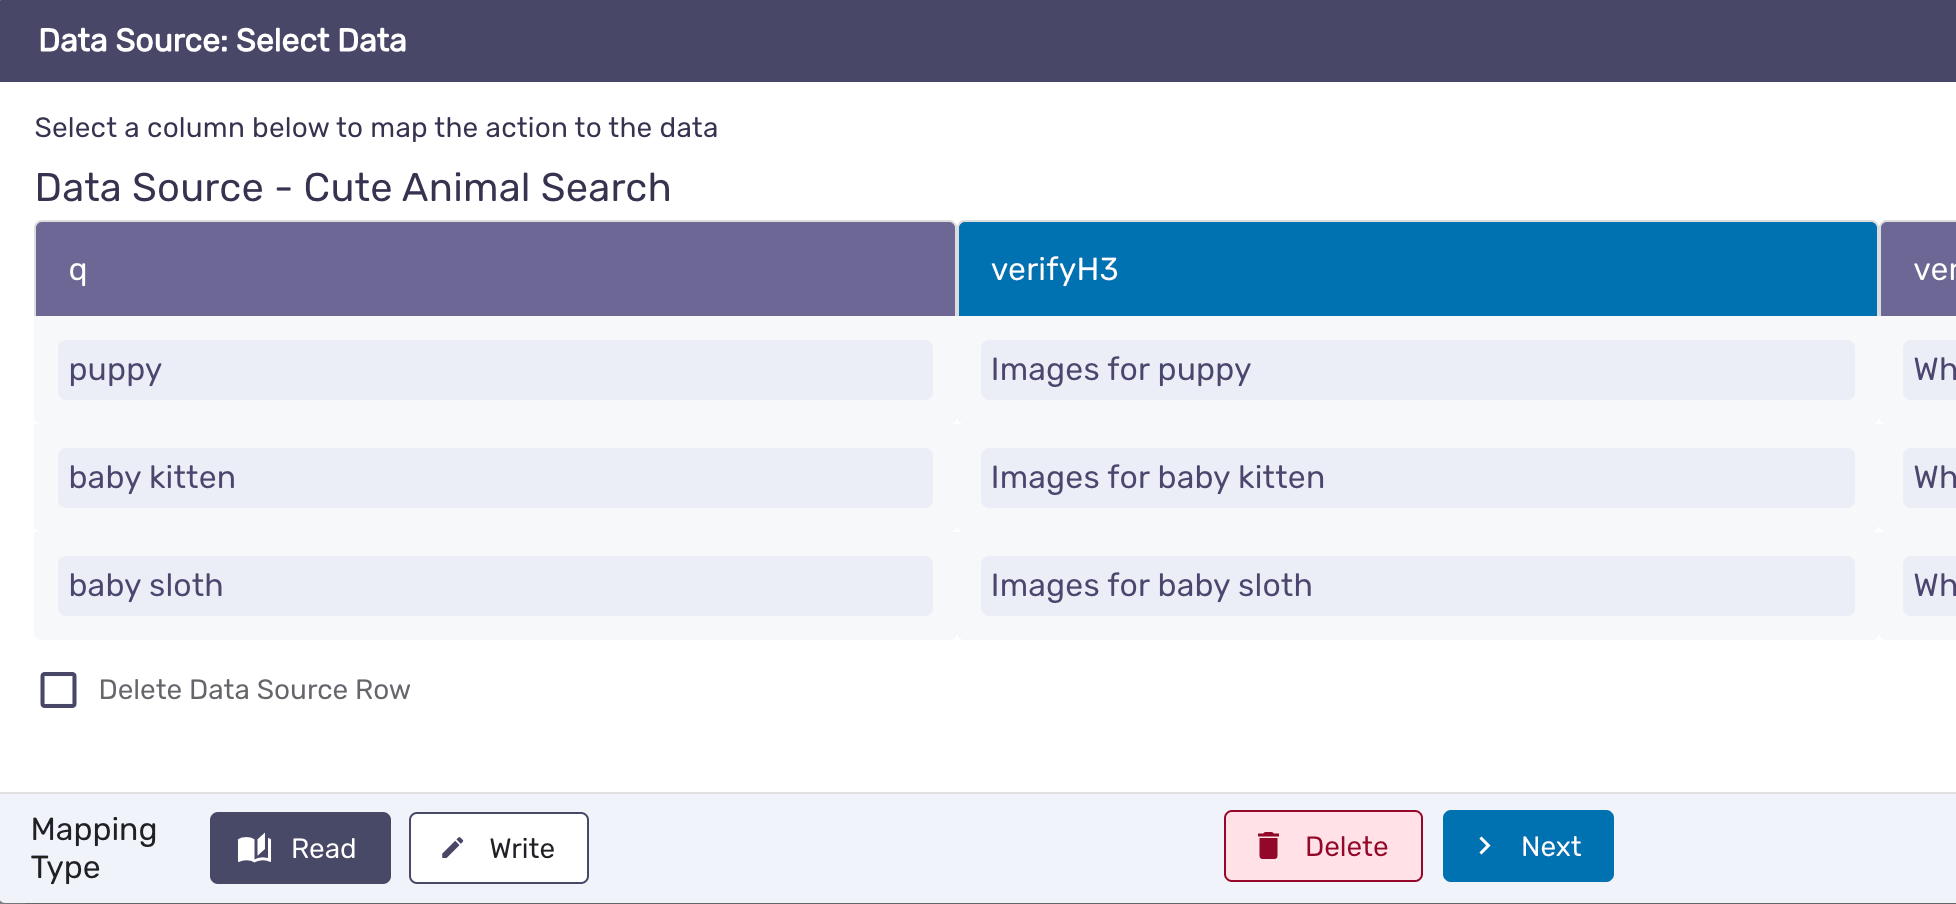The height and width of the screenshot is (904, 1956).
Task: Click the 'baby sloth' cell
Action: (x=495, y=586)
